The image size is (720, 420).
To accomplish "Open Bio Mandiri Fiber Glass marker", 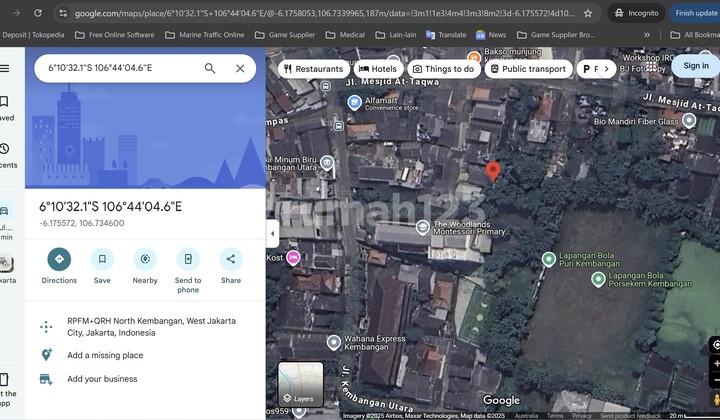I will tap(689, 121).
